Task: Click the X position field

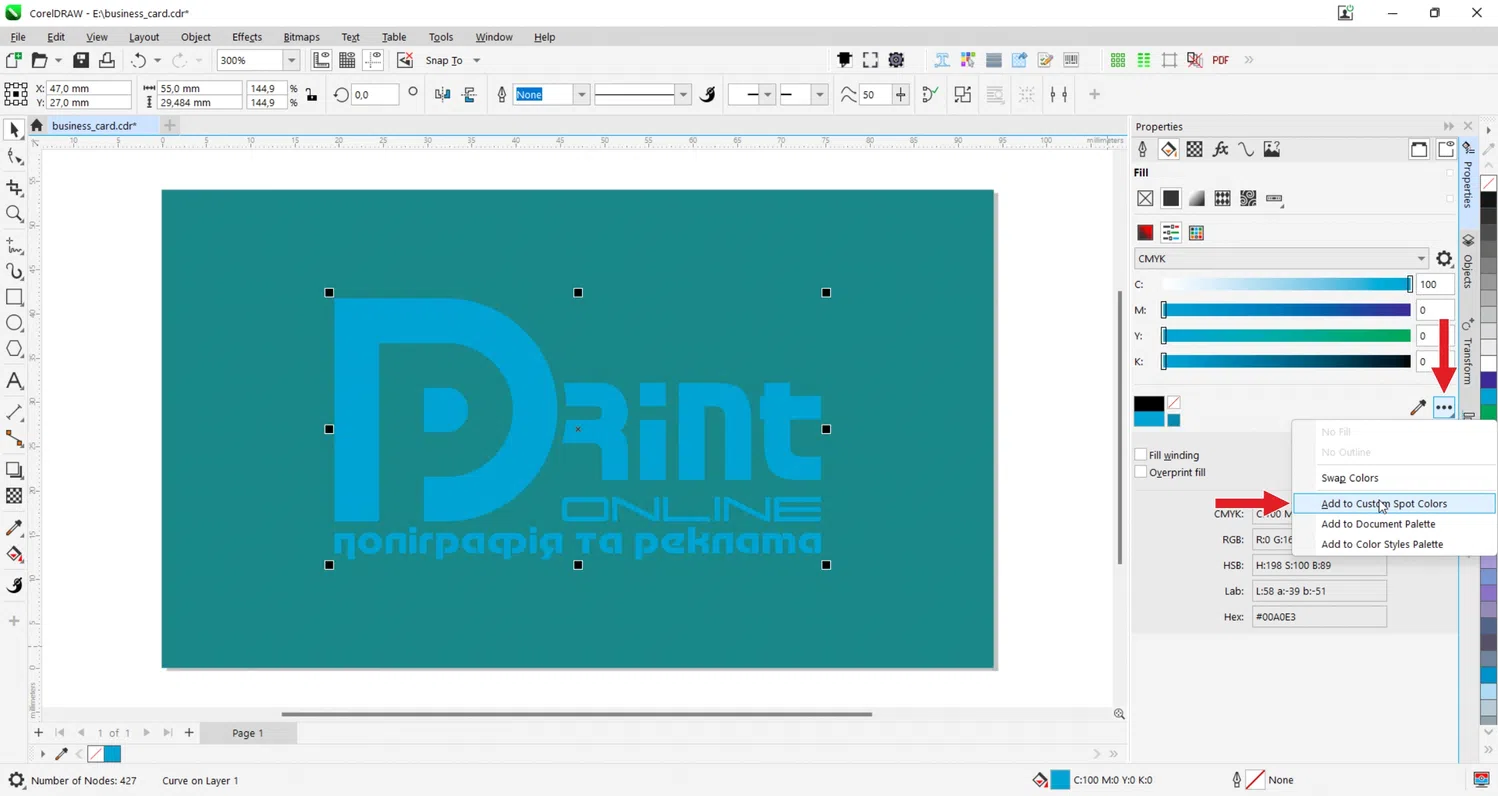Action: [88, 88]
